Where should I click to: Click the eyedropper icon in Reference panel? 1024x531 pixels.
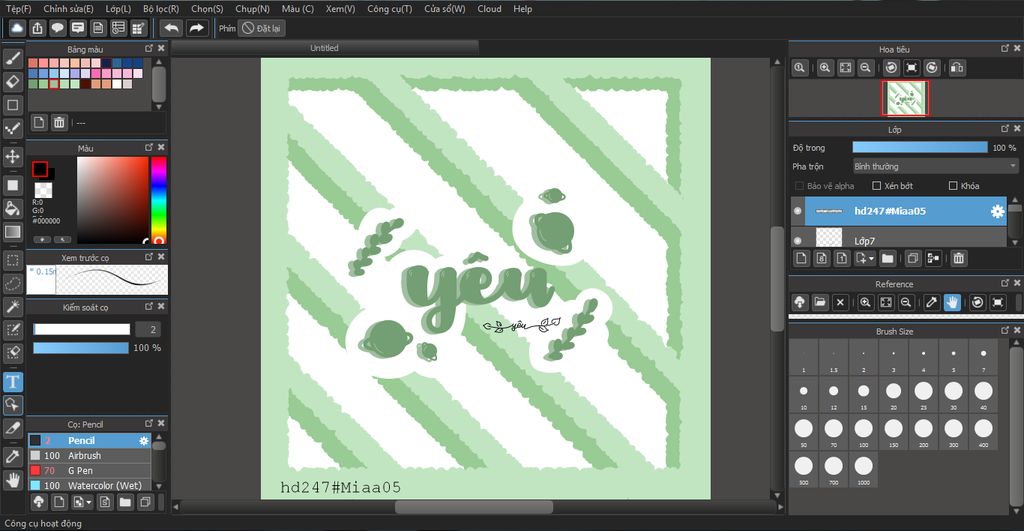(932, 302)
